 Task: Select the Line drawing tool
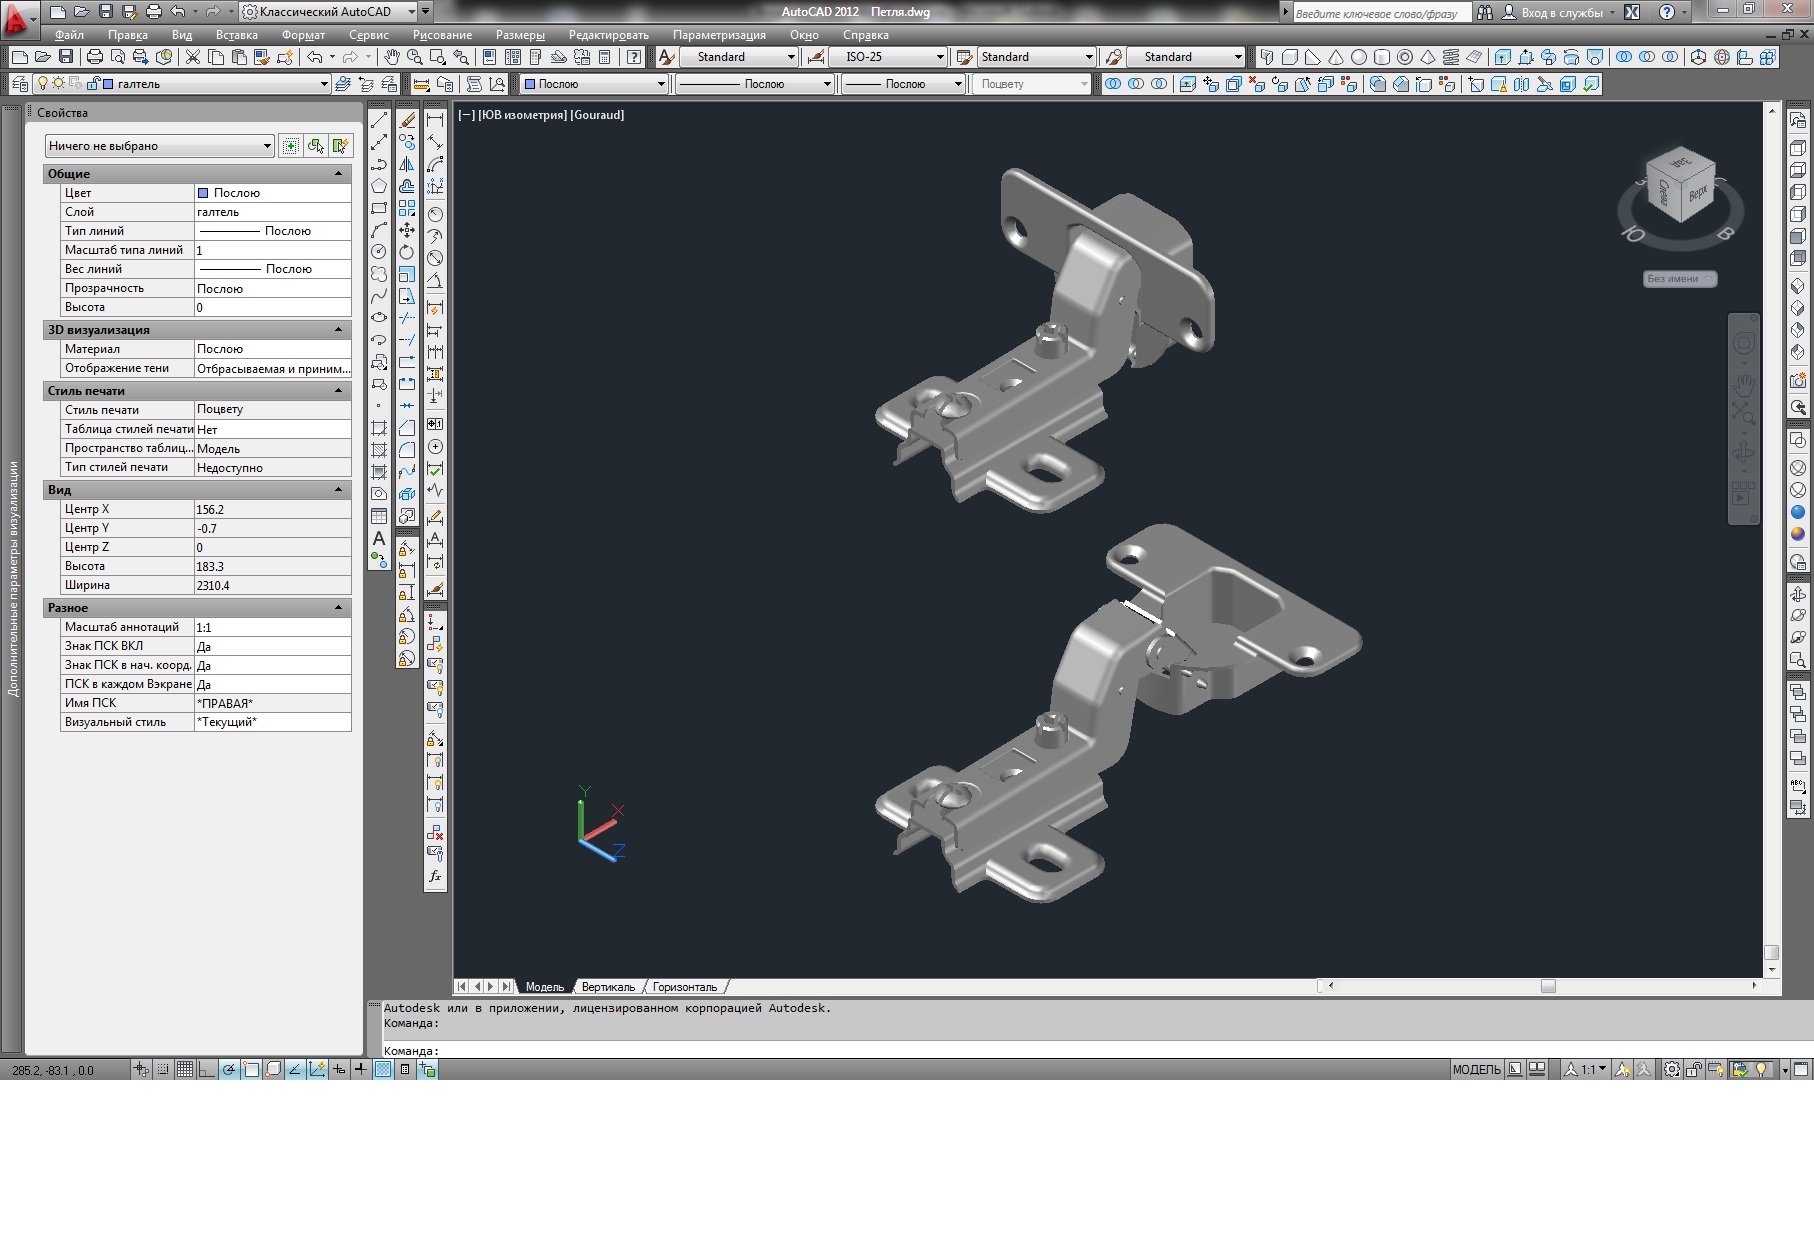(x=379, y=120)
